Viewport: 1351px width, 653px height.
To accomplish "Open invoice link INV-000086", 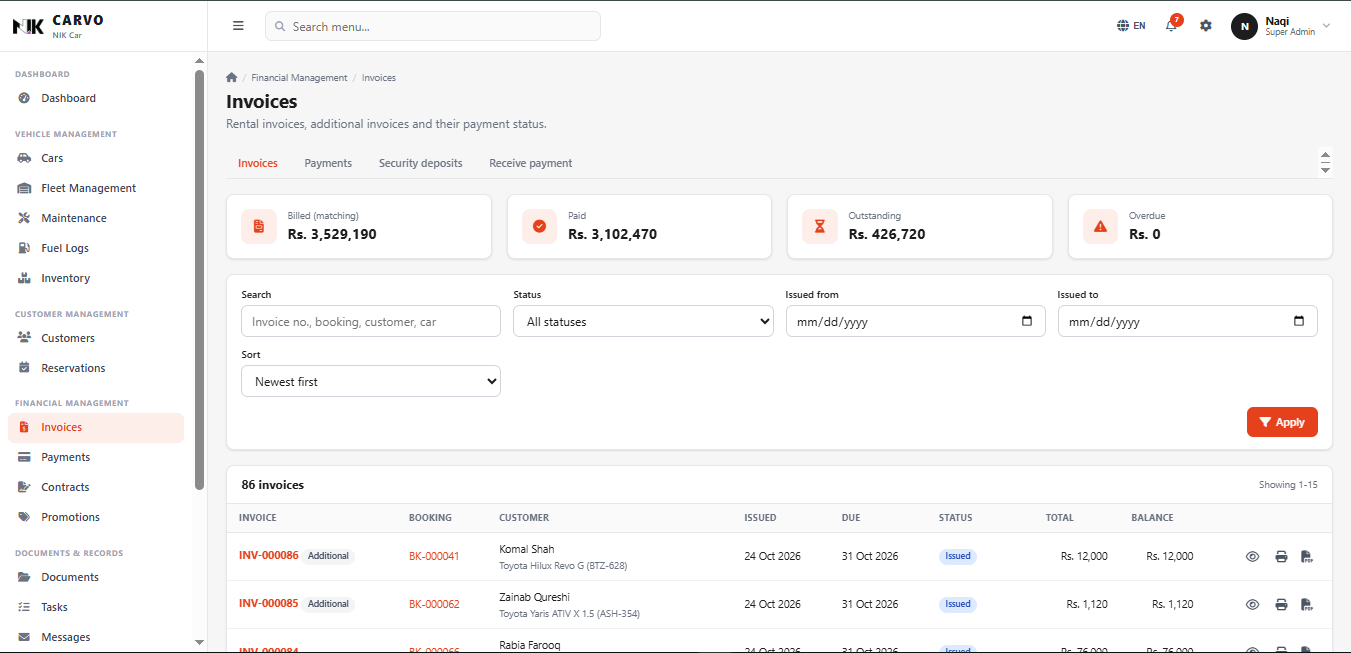I will coord(268,556).
